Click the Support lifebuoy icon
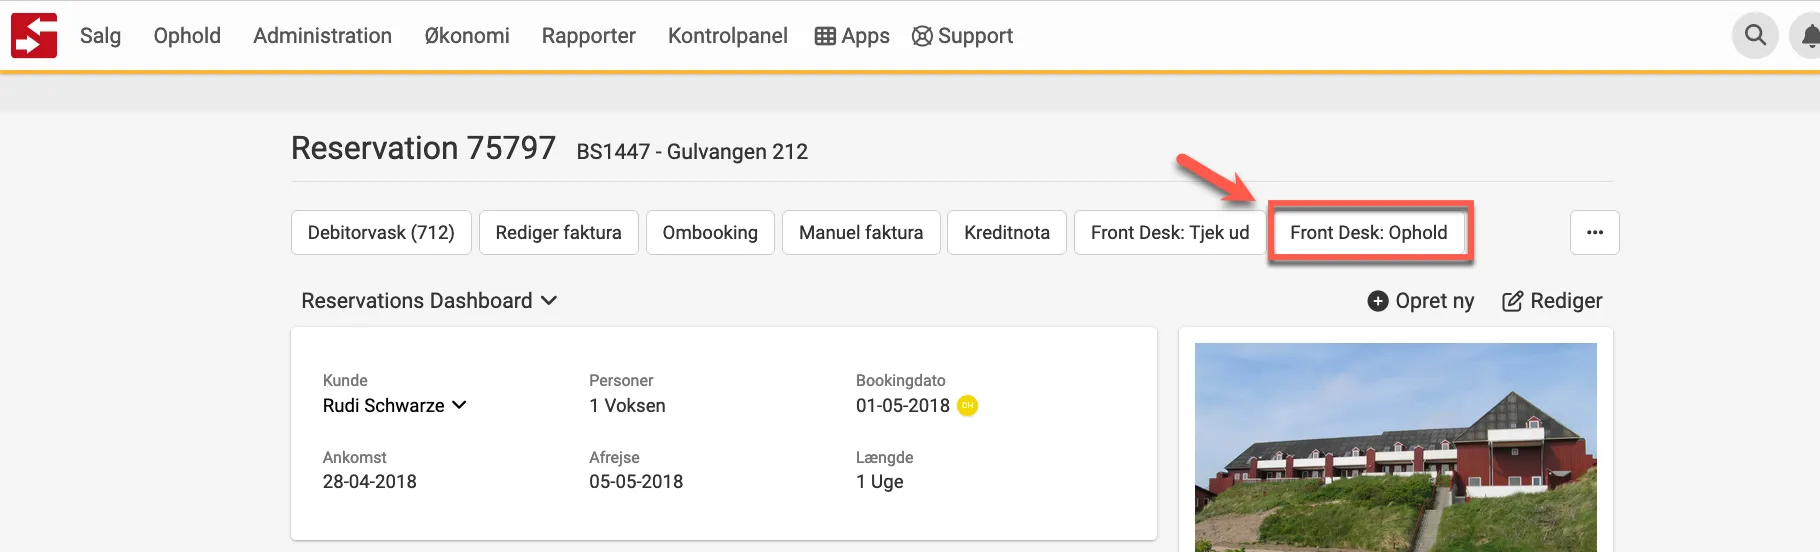1820x552 pixels. 922,36
